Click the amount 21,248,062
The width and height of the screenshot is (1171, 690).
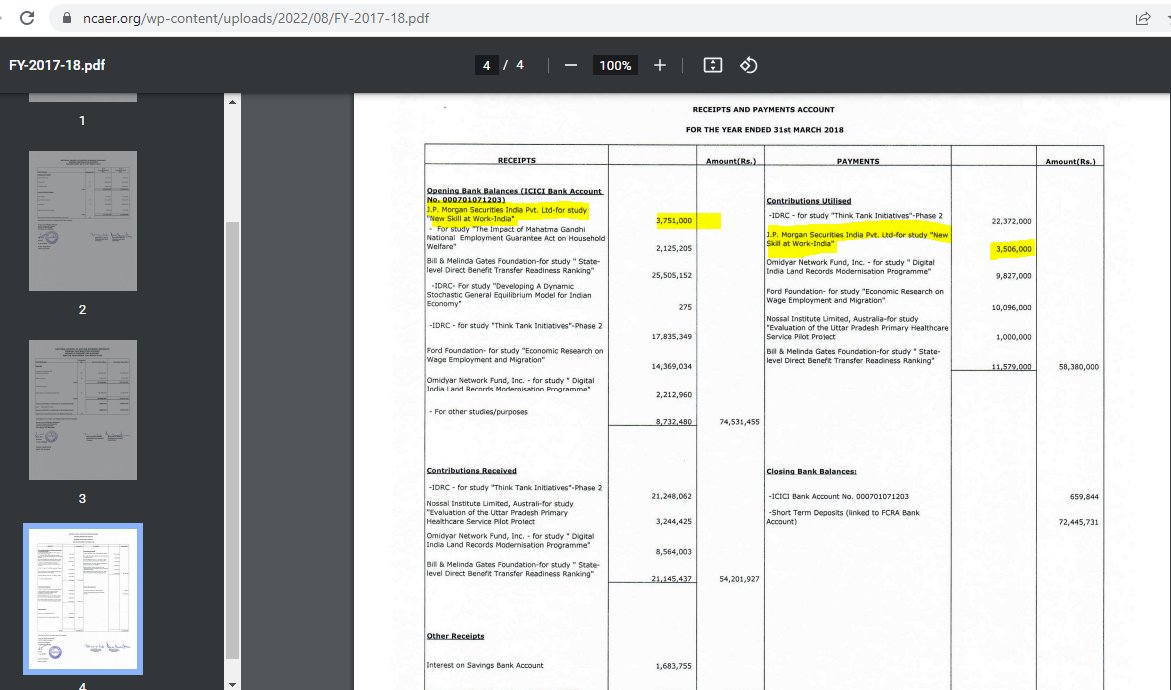click(x=671, y=496)
